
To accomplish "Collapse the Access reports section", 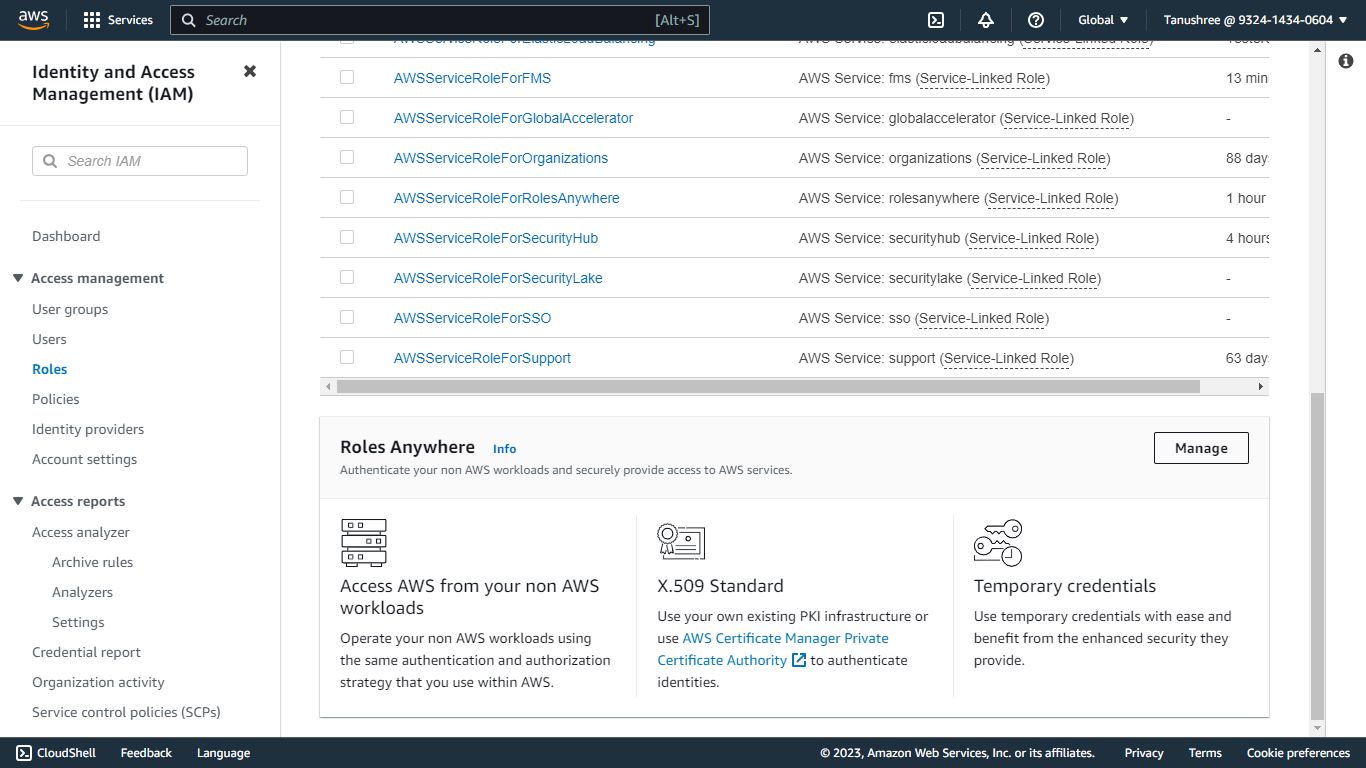I will coord(18,501).
